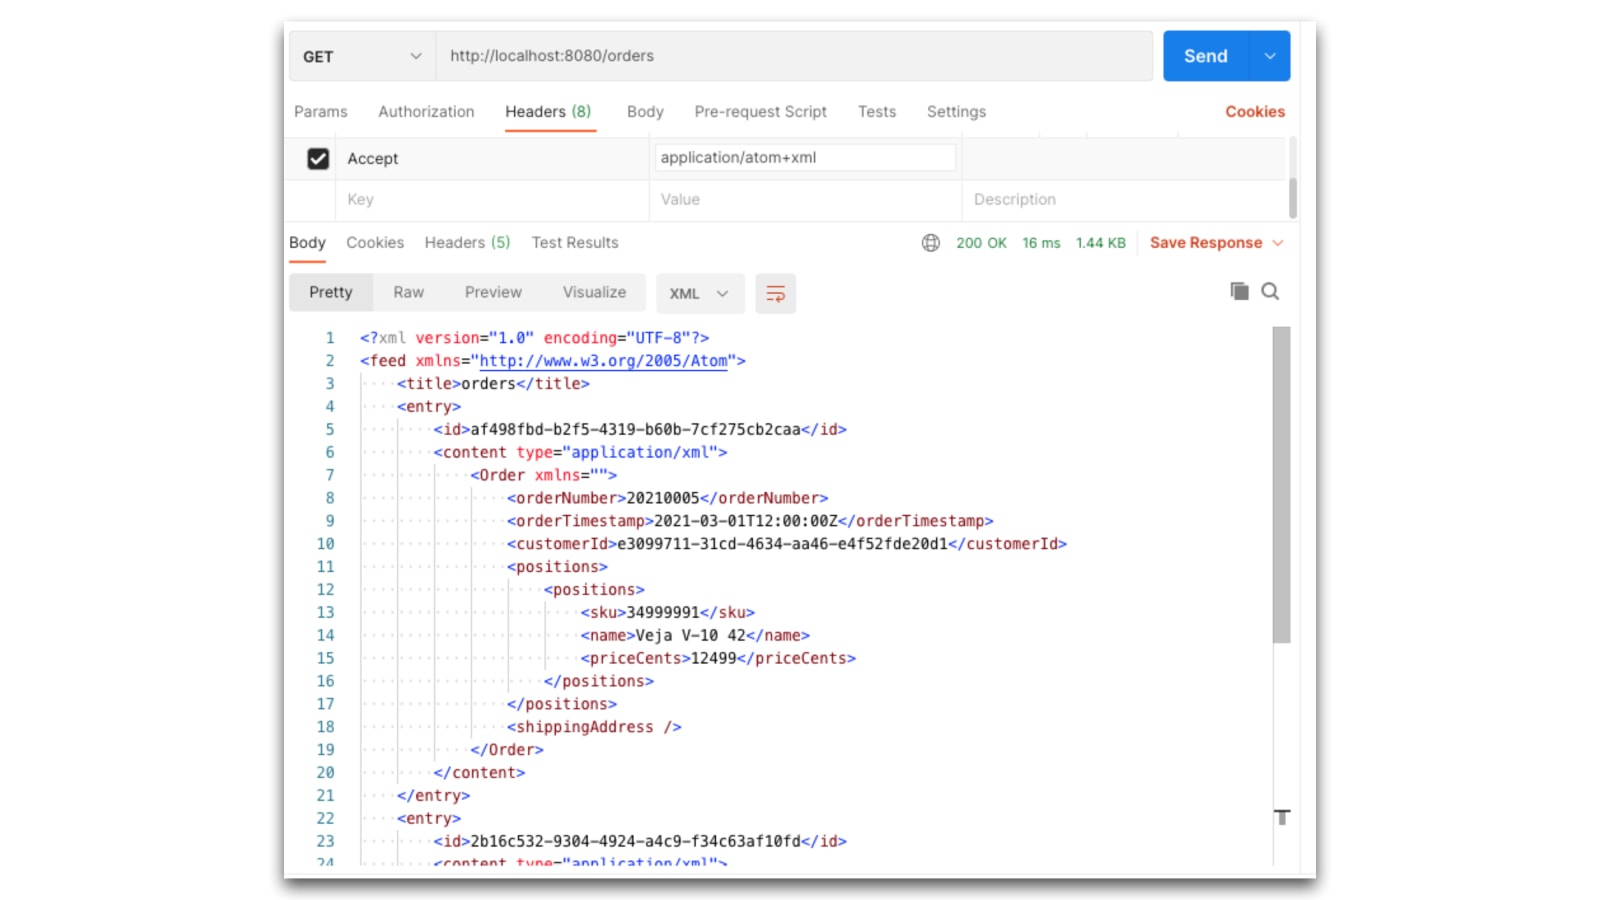Click the 16 ms response time
This screenshot has width=1600, height=900.
pos(1041,243)
